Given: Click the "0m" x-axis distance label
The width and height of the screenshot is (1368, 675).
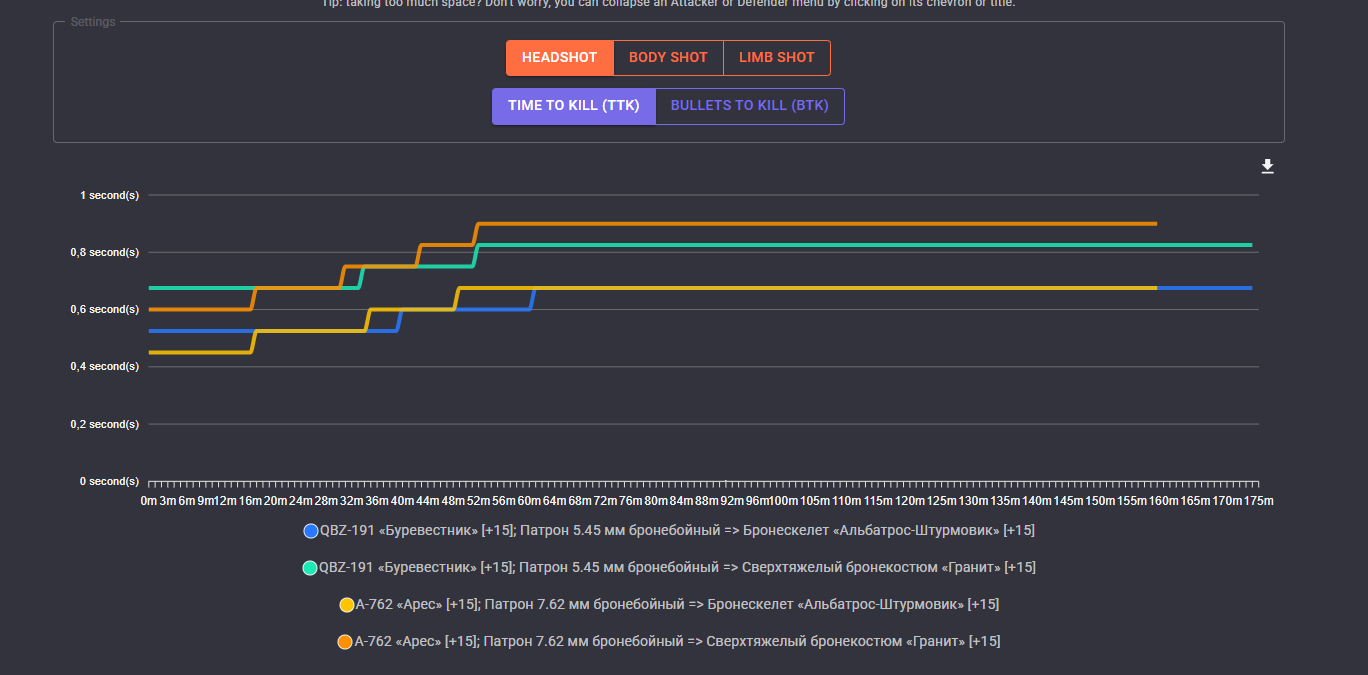Looking at the screenshot, I should coord(149,500).
